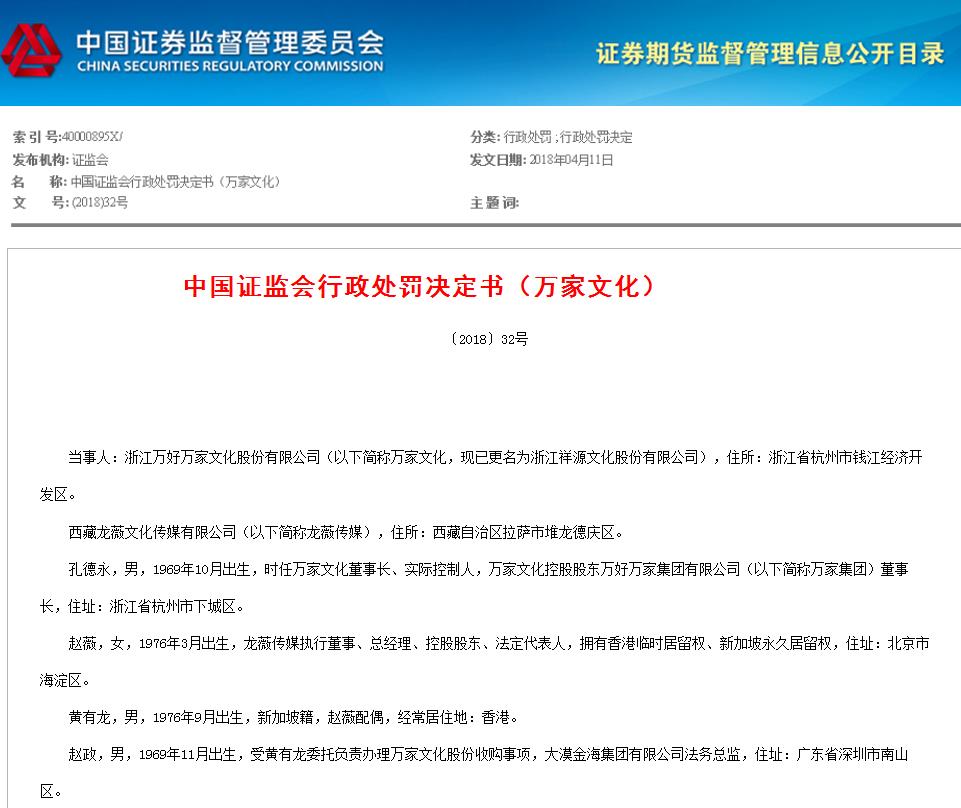Image resolution: width=961 pixels, height=808 pixels.
Task: Click the line ending 发区。
Action: [x=58, y=495]
